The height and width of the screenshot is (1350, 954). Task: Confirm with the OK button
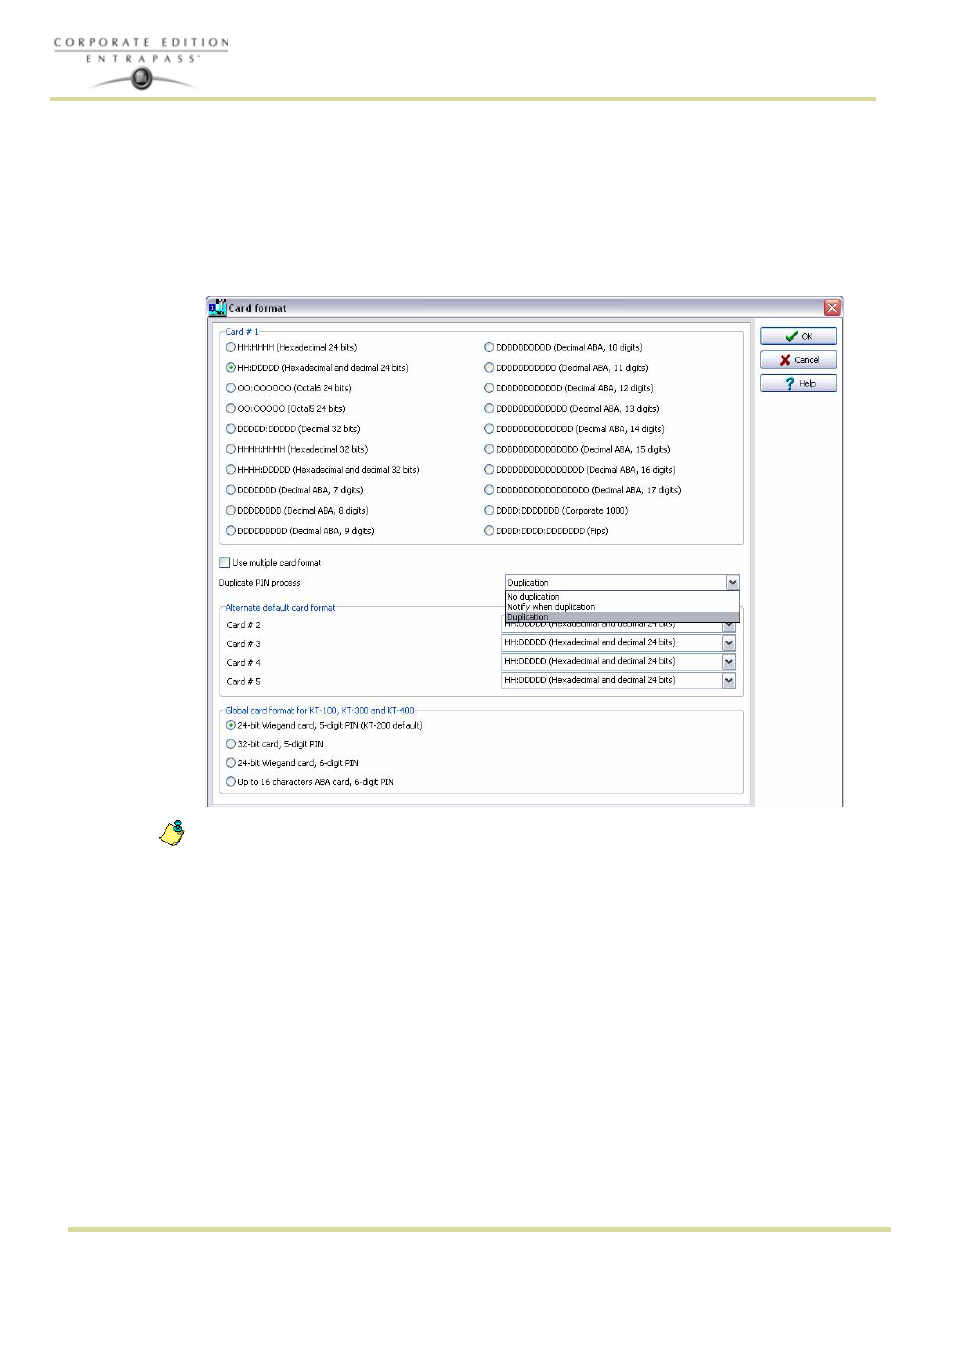pos(798,336)
